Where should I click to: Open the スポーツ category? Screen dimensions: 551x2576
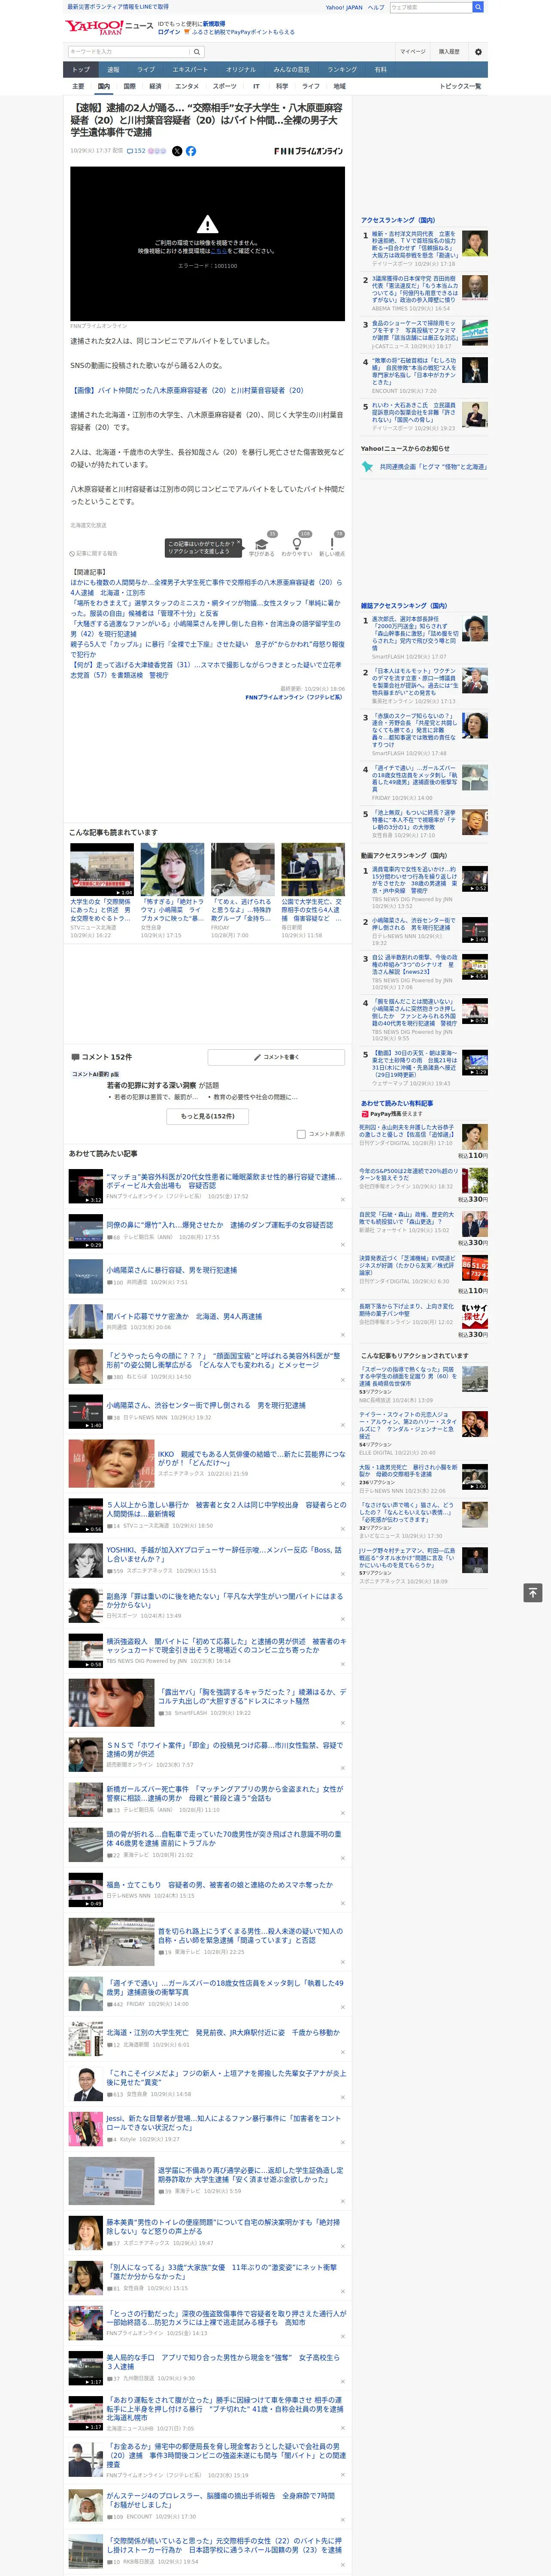tap(225, 86)
